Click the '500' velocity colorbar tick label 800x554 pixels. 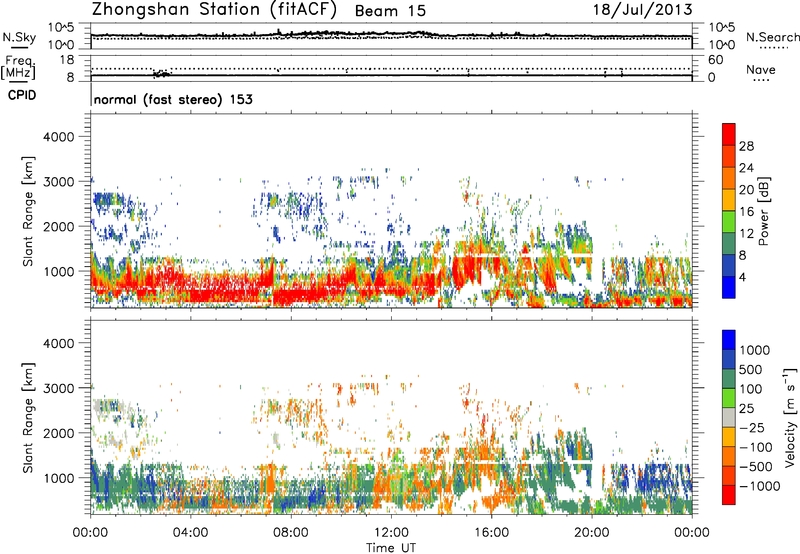tap(751, 369)
